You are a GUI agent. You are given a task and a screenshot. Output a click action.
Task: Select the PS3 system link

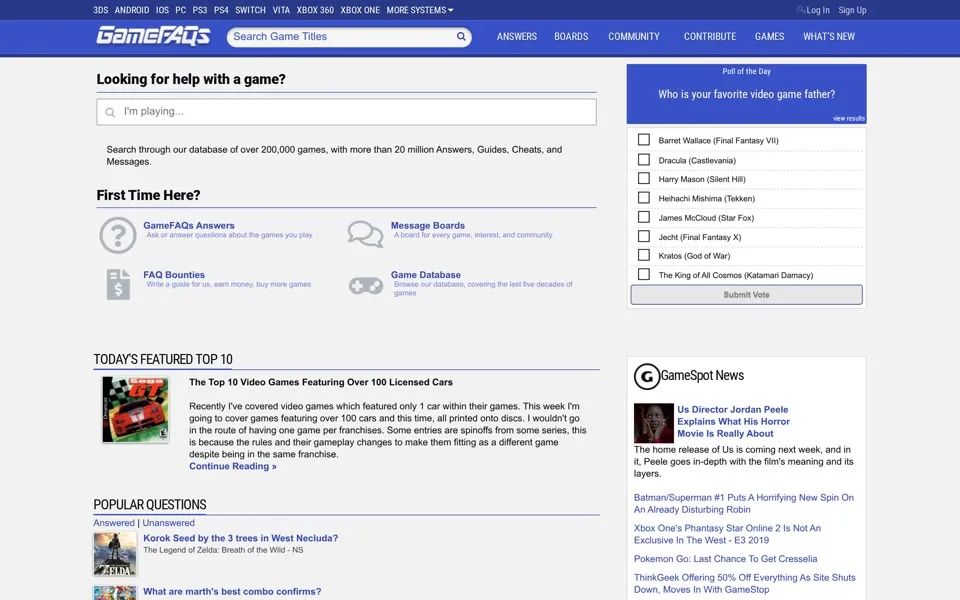[x=200, y=10]
